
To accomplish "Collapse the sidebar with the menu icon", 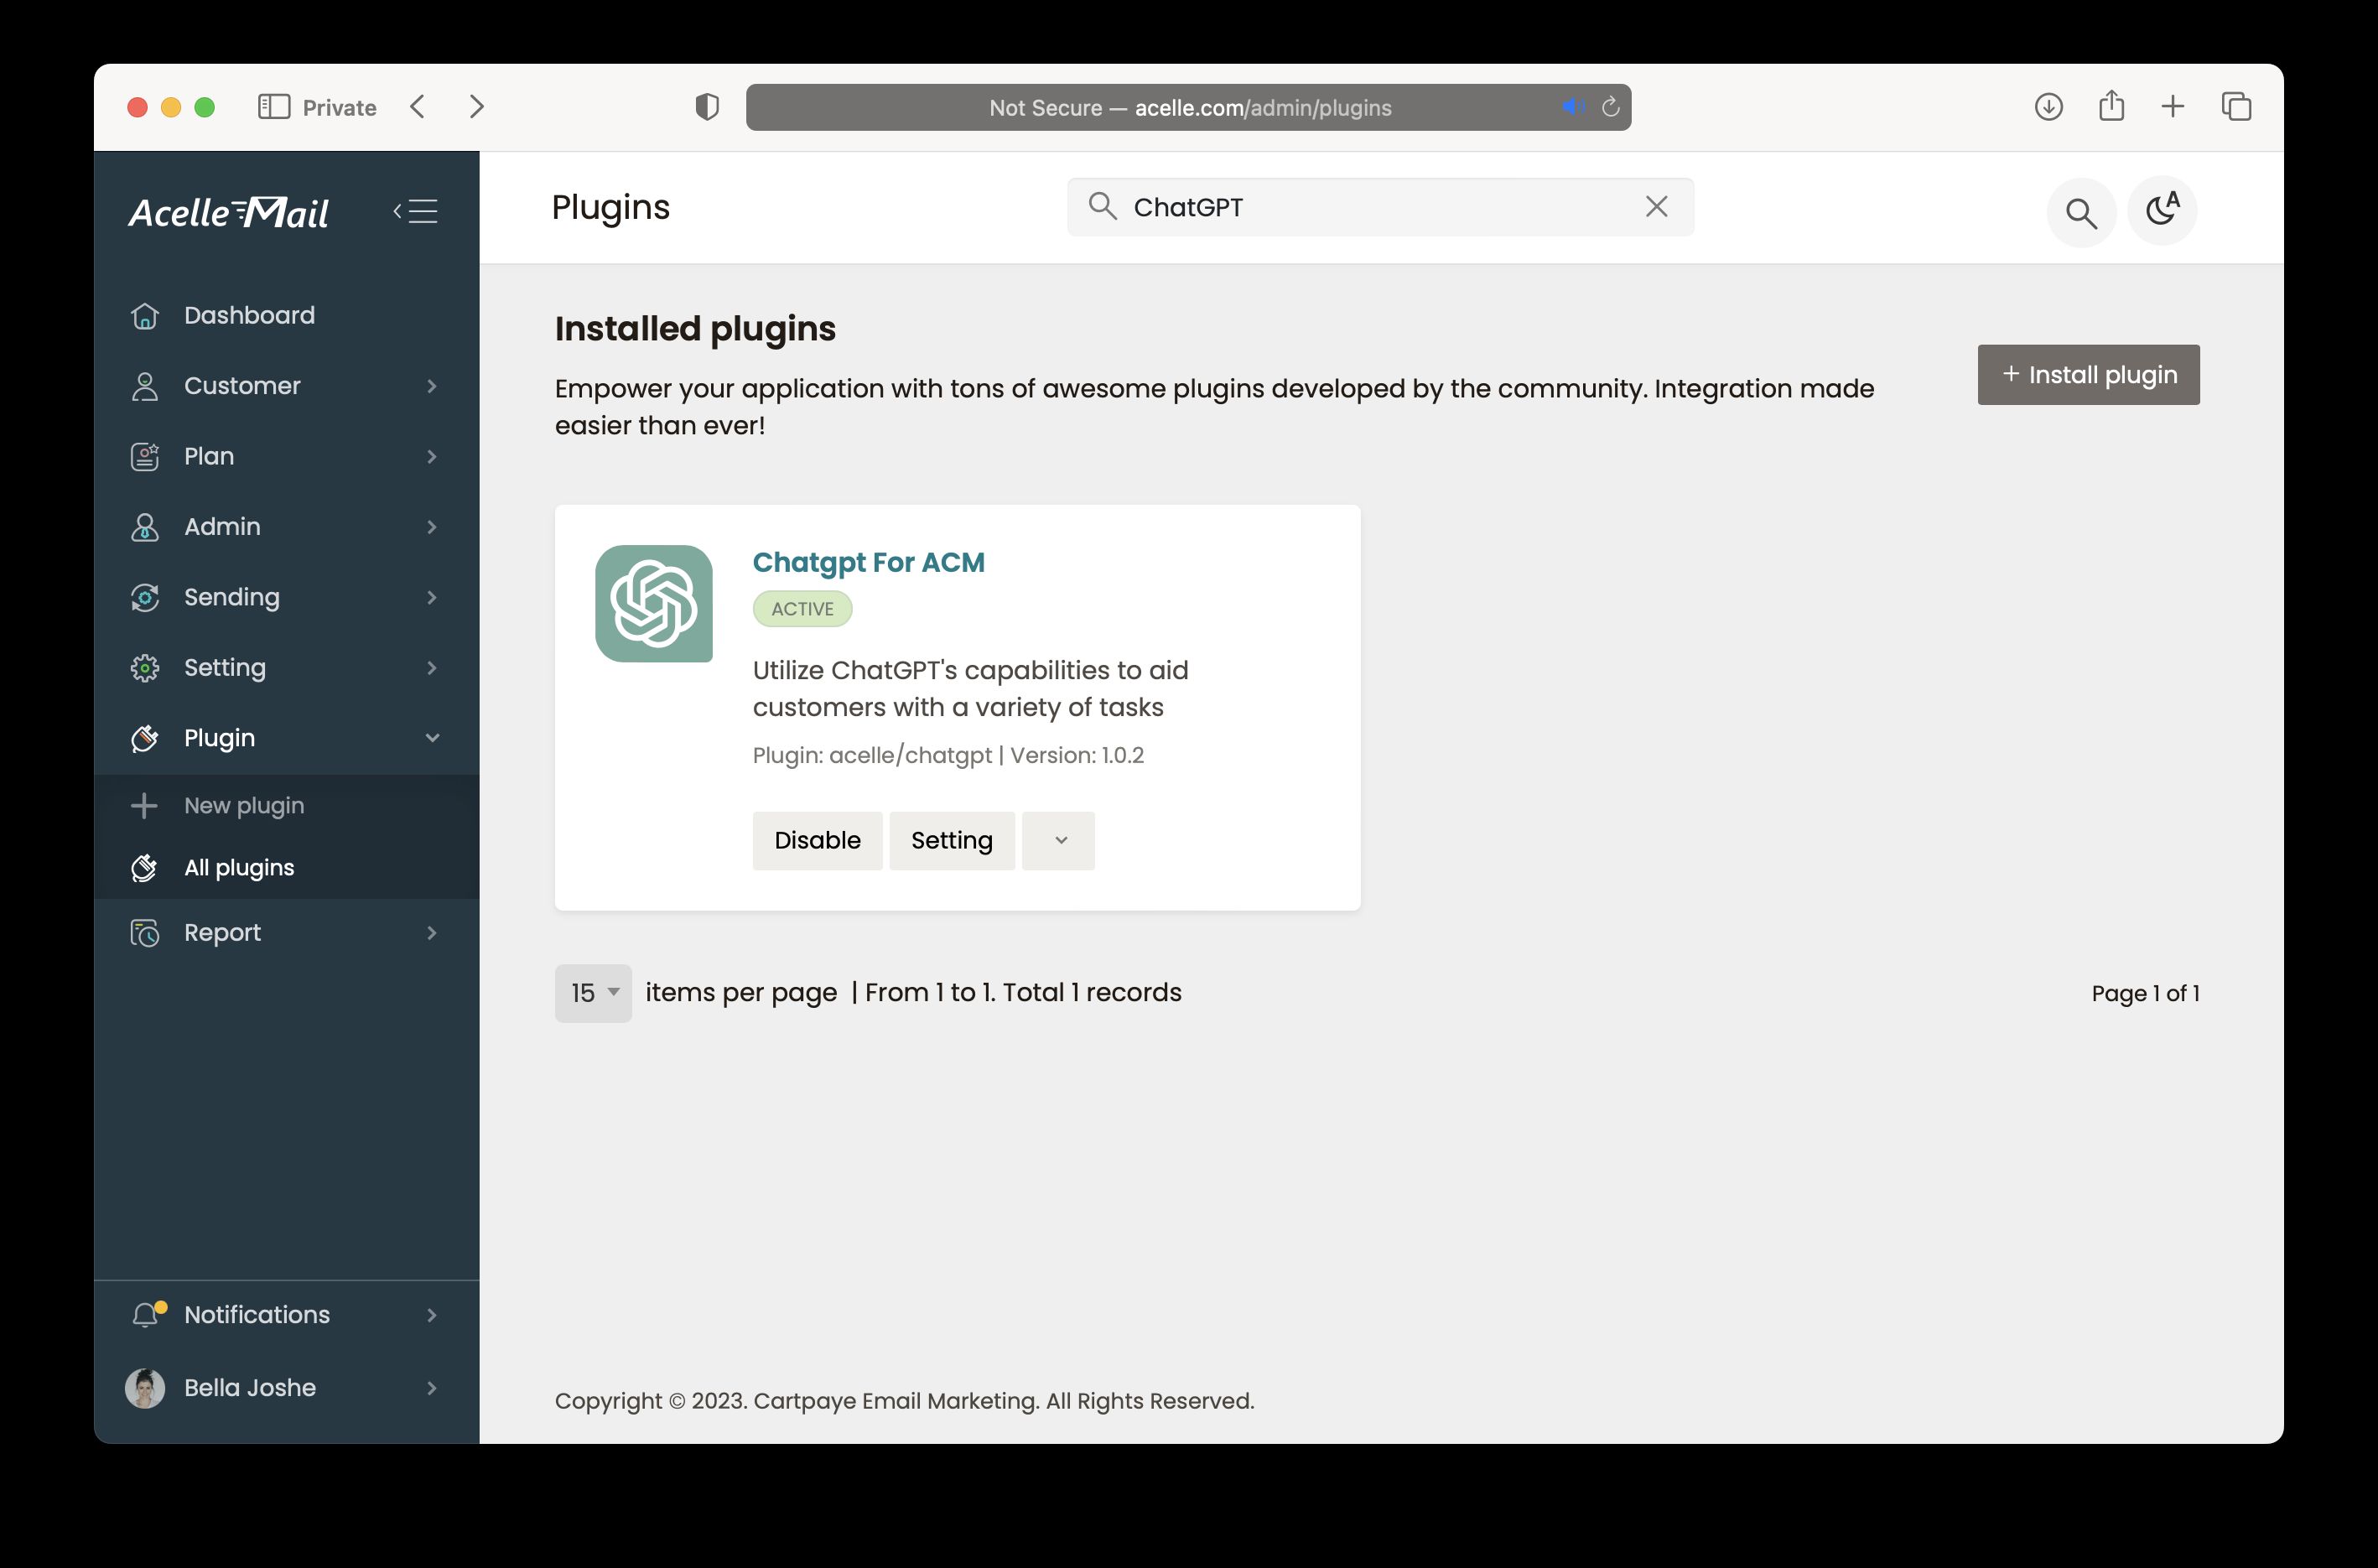I will 416,211.
